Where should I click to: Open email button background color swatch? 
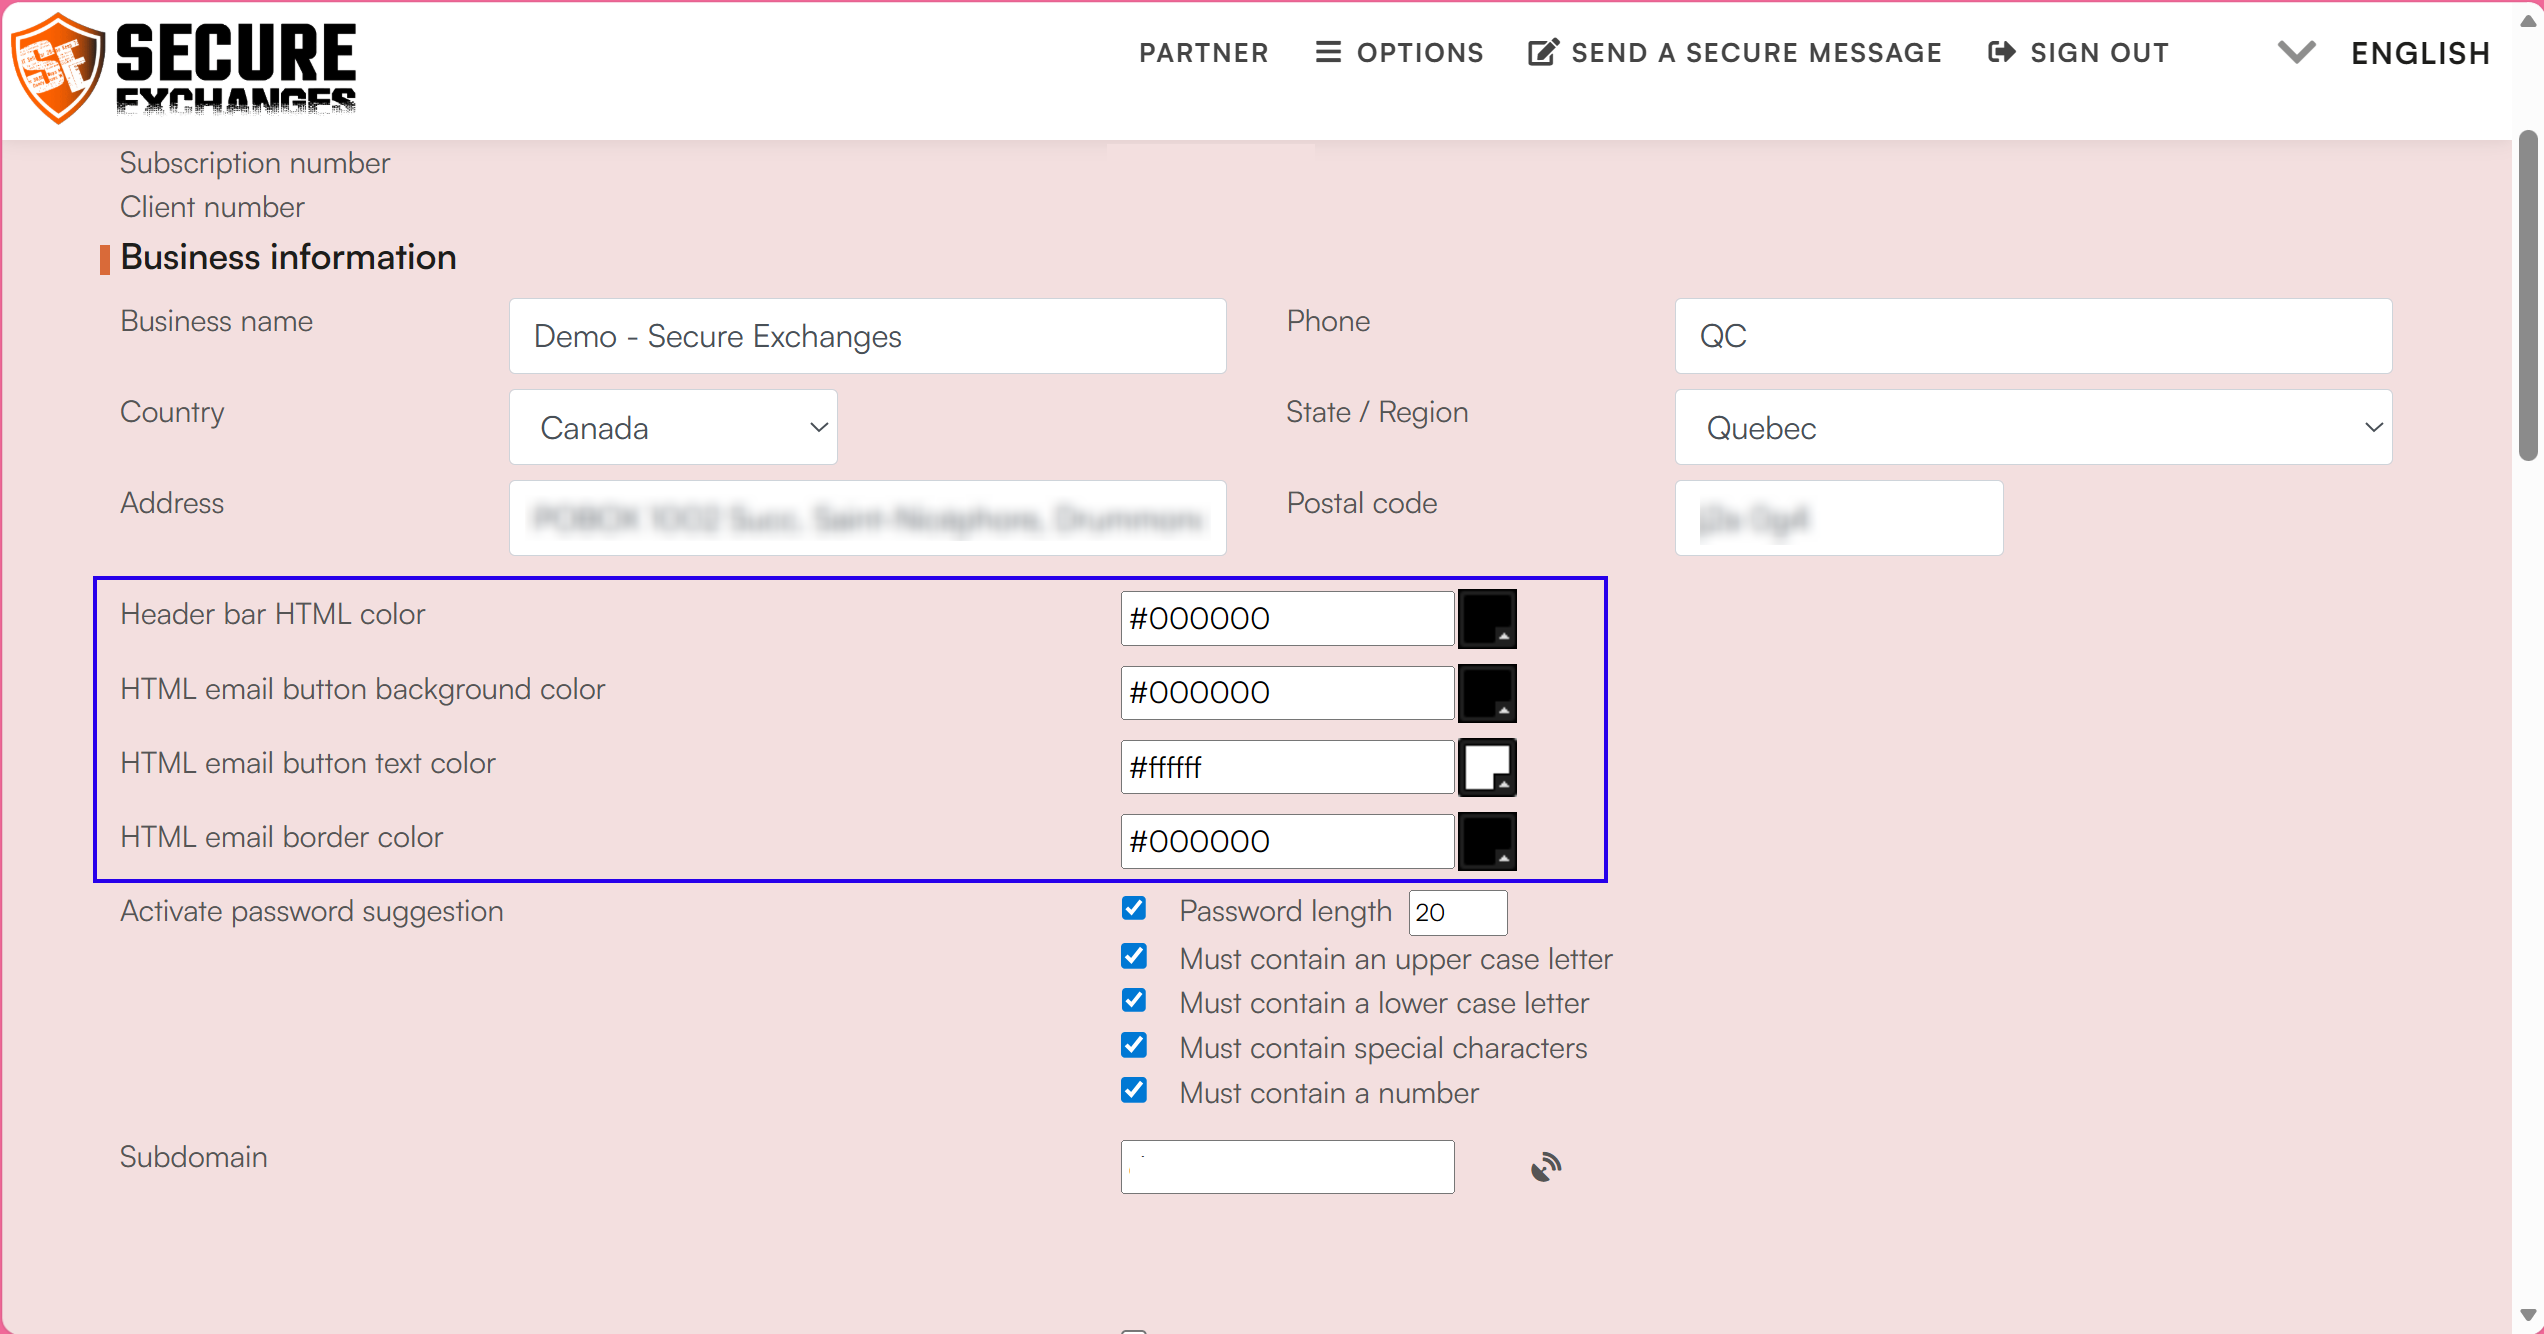(x=1487, y=693)
